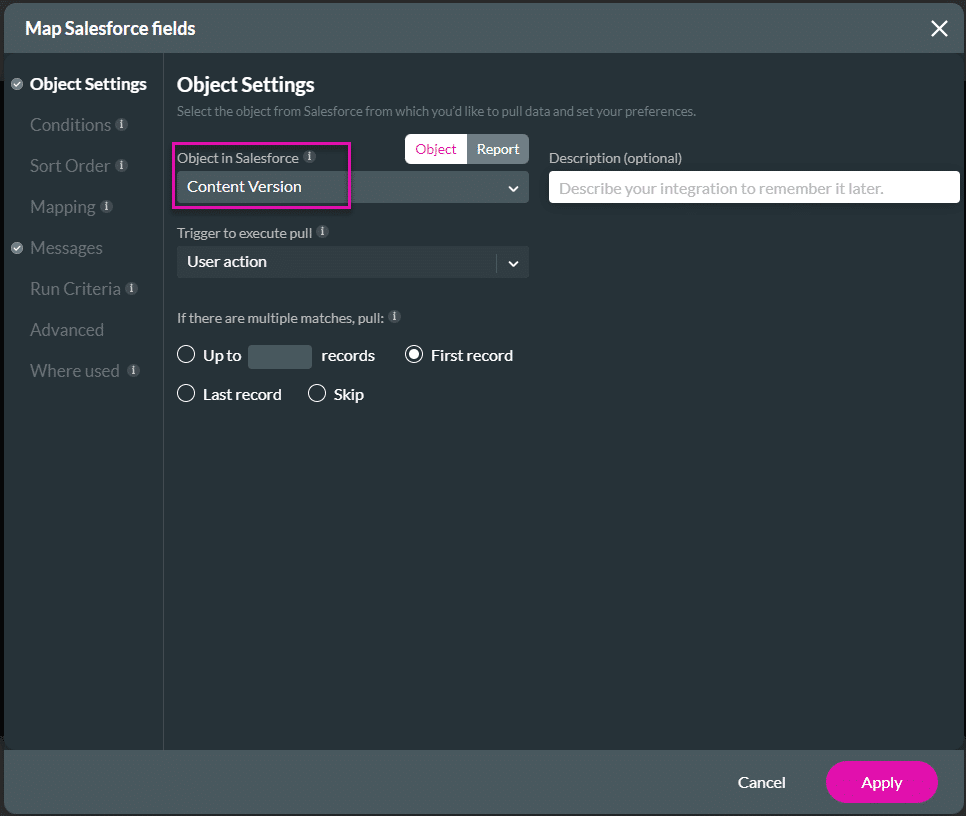The width and height of the screenshot is (966, 816).
Task: Apply the Salesforce field mapping
Action: (881, 783)
